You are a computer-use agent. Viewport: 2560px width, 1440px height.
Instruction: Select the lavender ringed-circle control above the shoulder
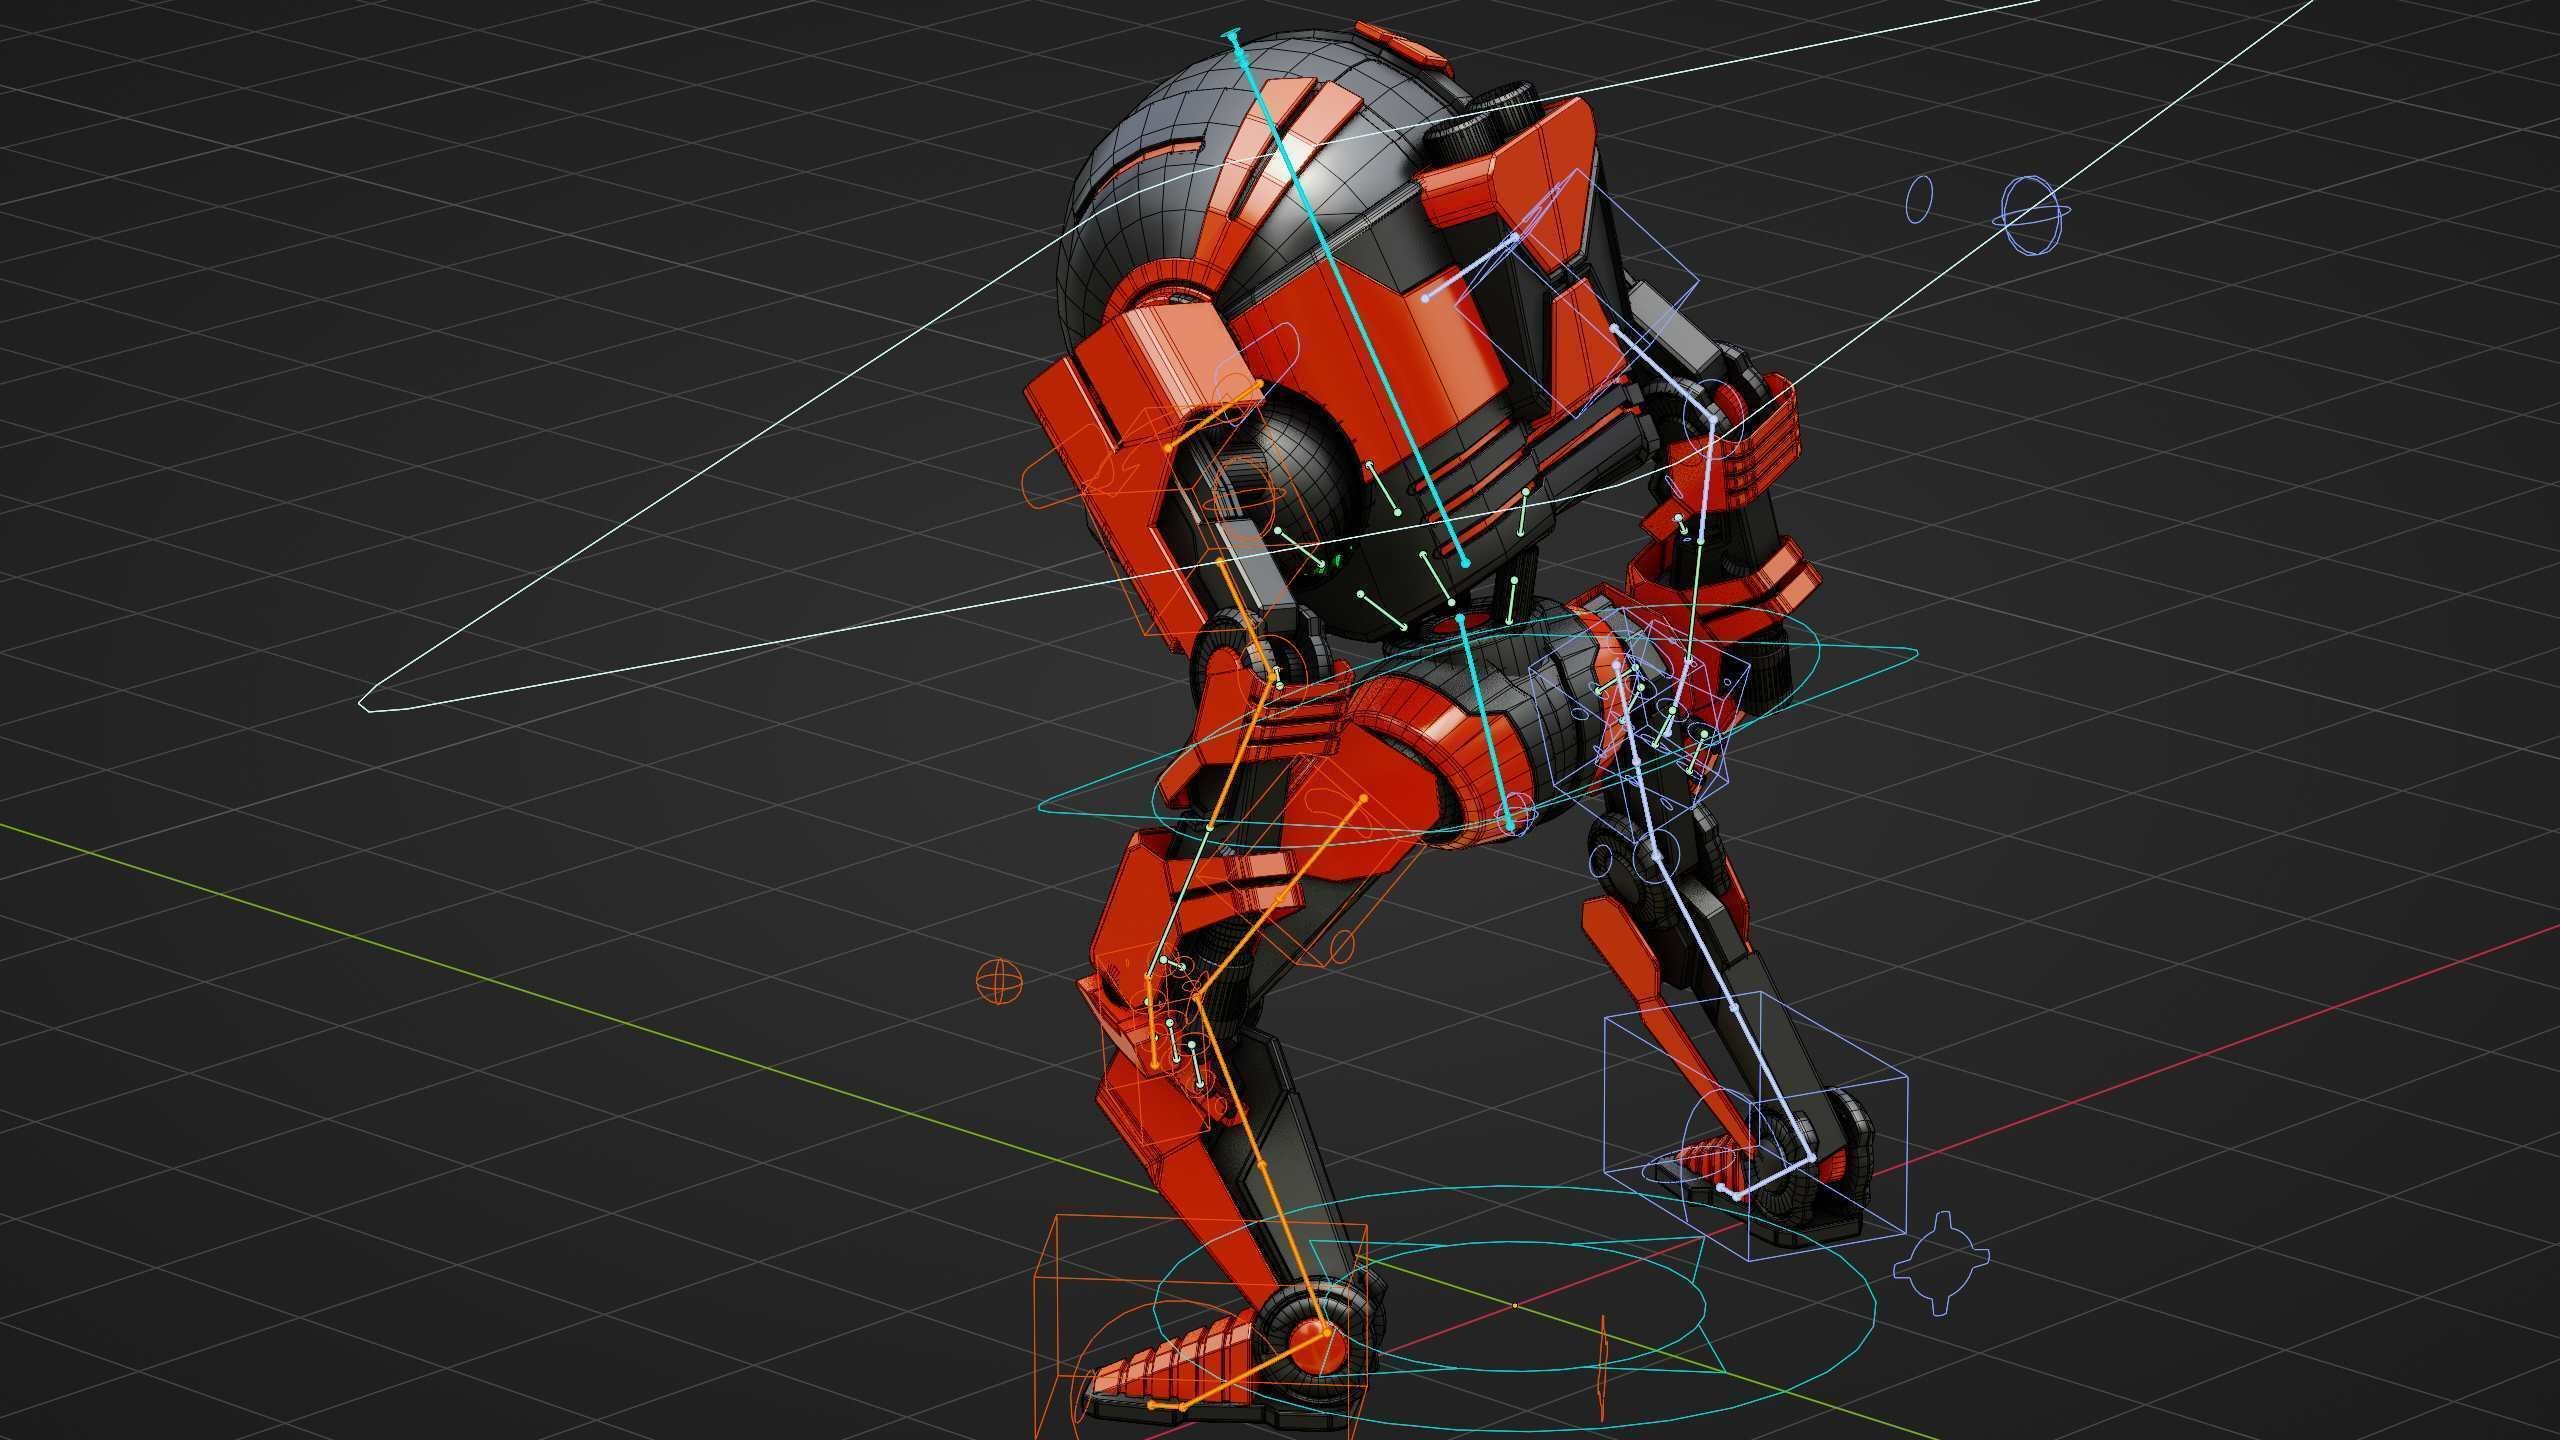tap(2033, 215)
